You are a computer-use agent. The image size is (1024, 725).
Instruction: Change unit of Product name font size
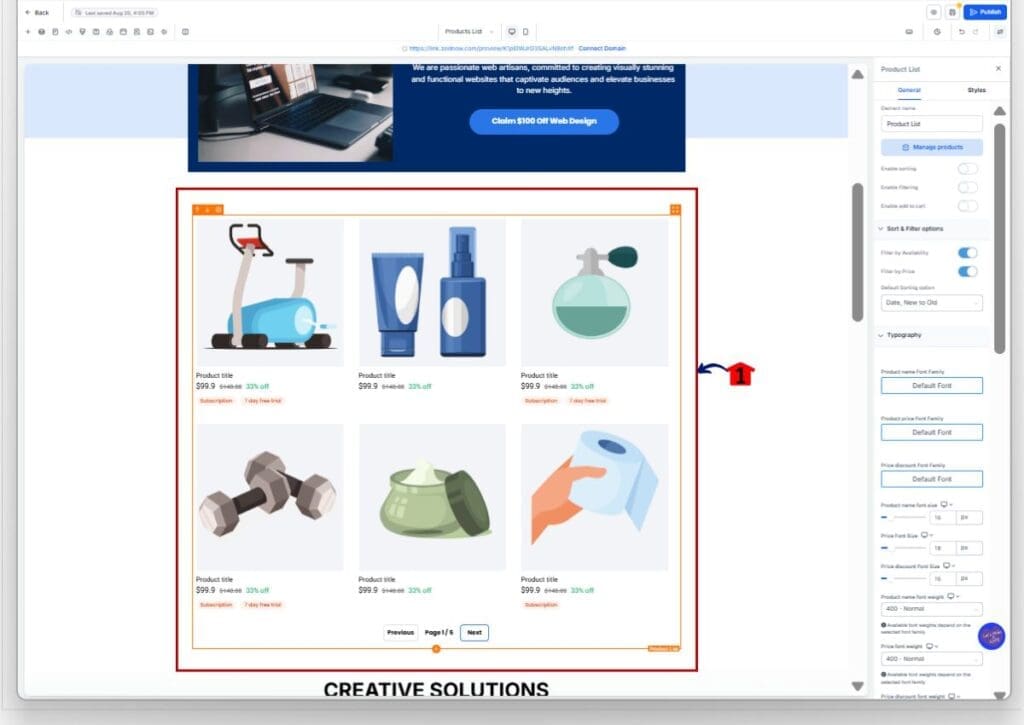pos(969,518)
